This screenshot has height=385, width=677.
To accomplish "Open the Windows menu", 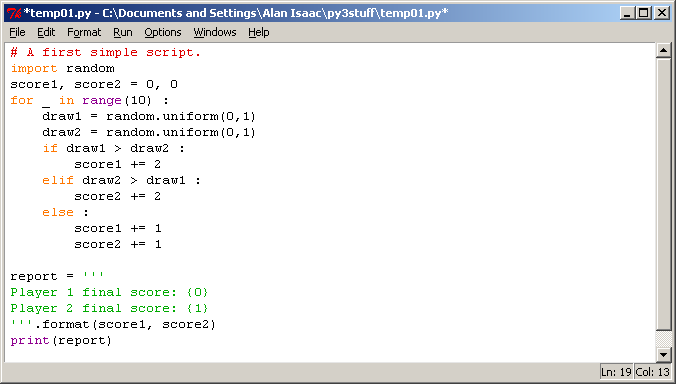I will tap(215, 32).
